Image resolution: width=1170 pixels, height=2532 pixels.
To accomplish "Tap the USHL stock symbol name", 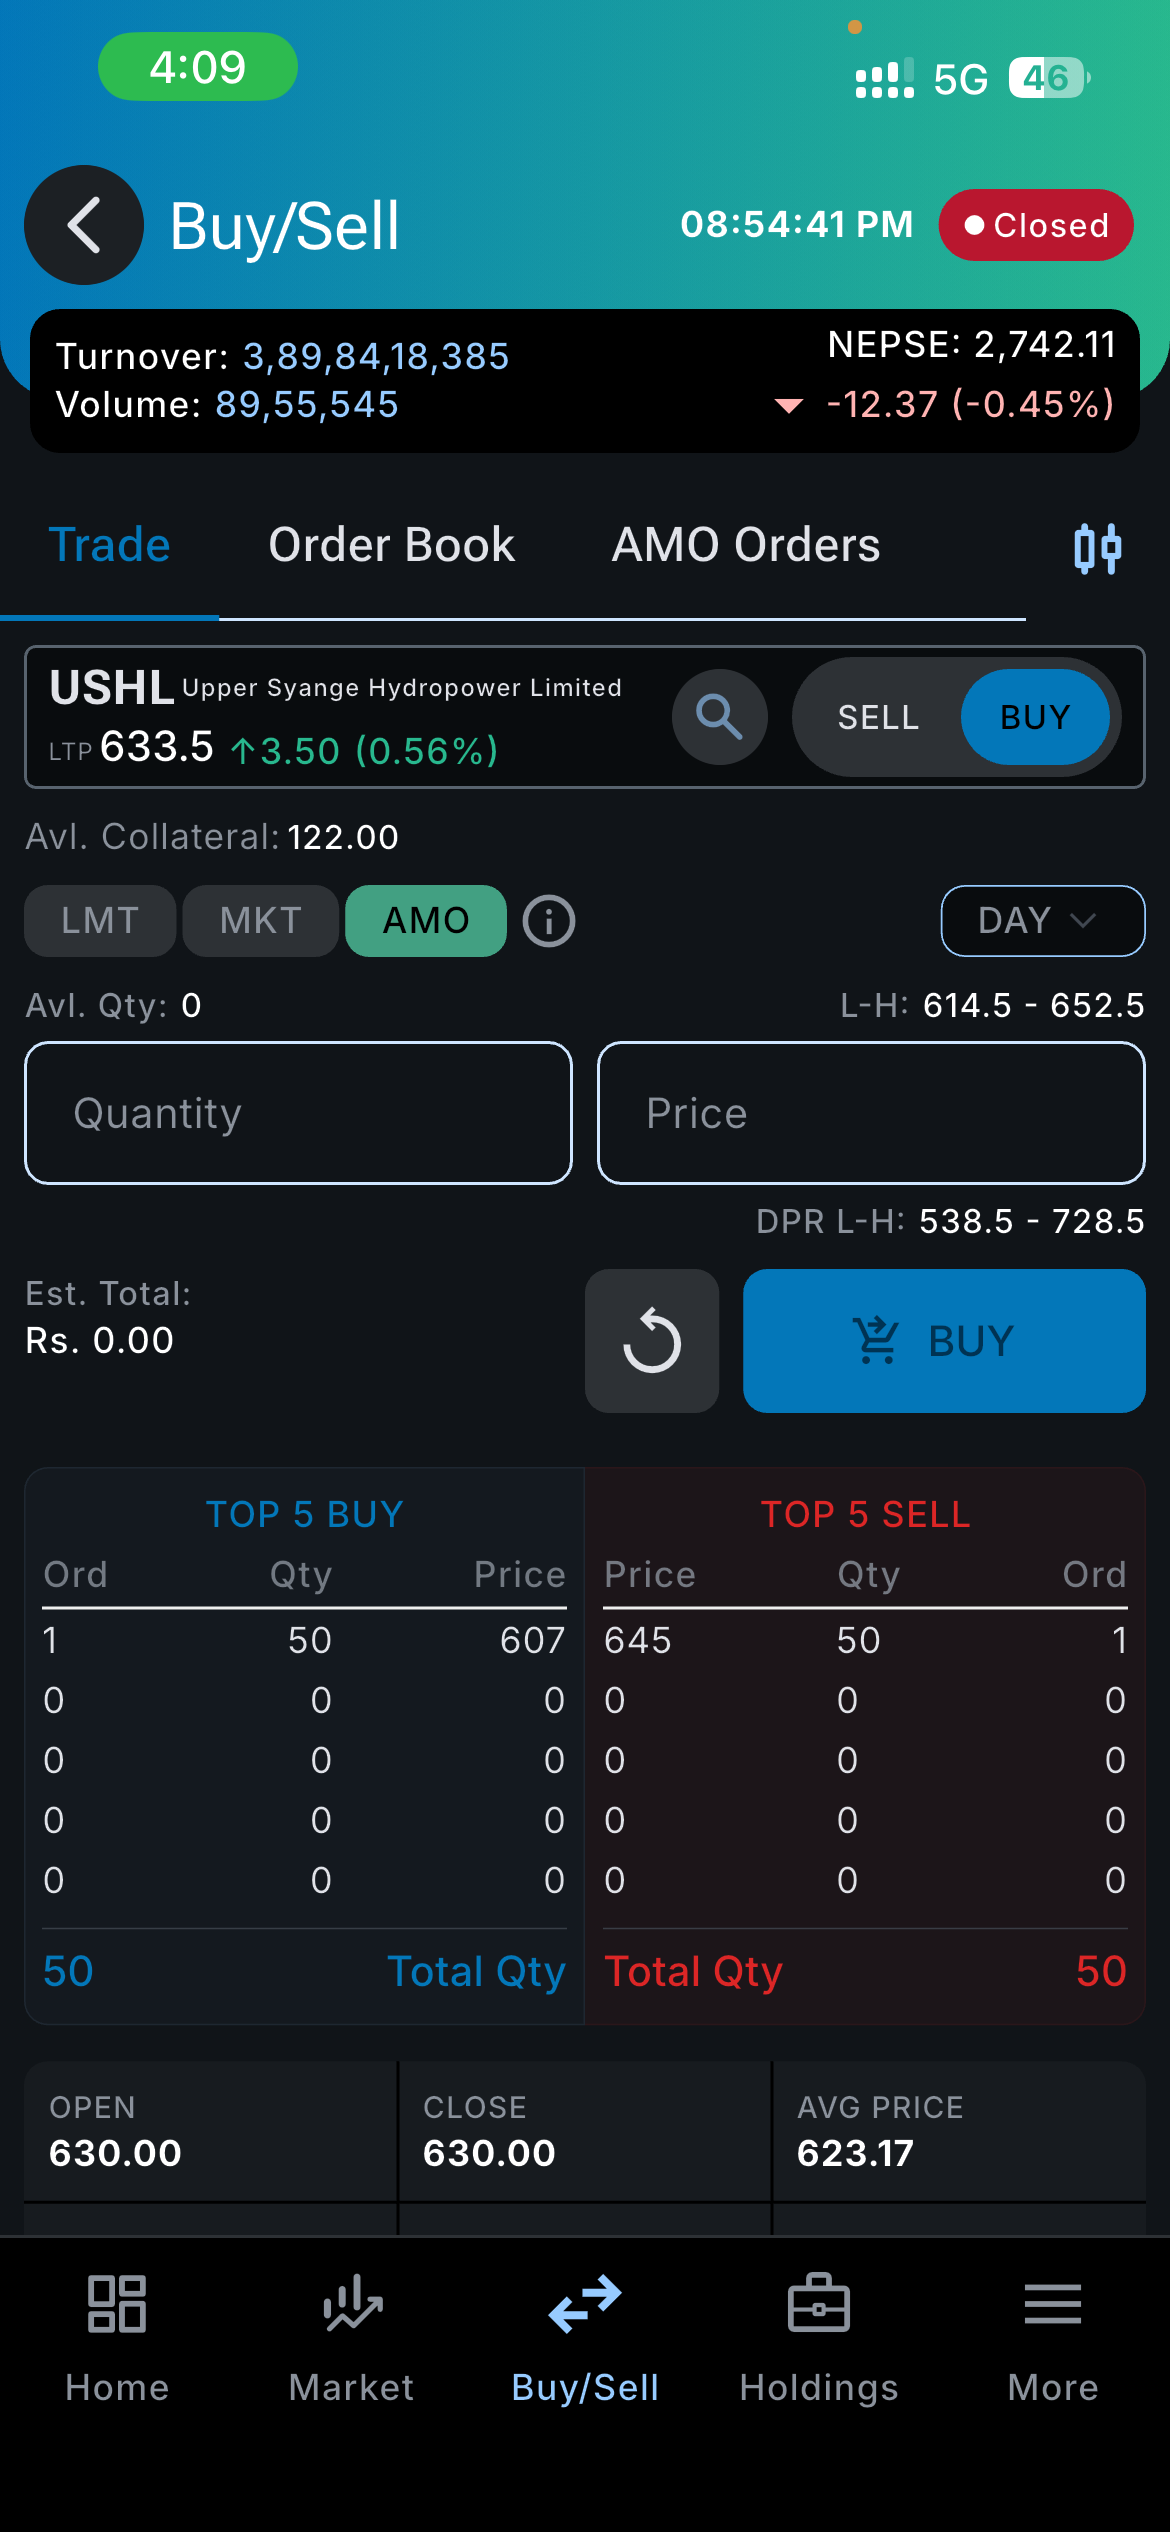I will pos(112,687).
